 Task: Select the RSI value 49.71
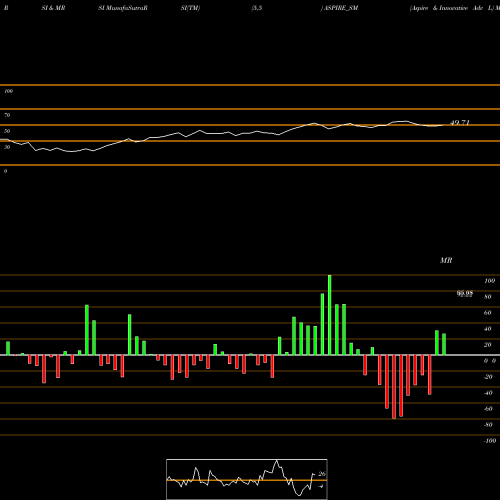coord(460,122)
